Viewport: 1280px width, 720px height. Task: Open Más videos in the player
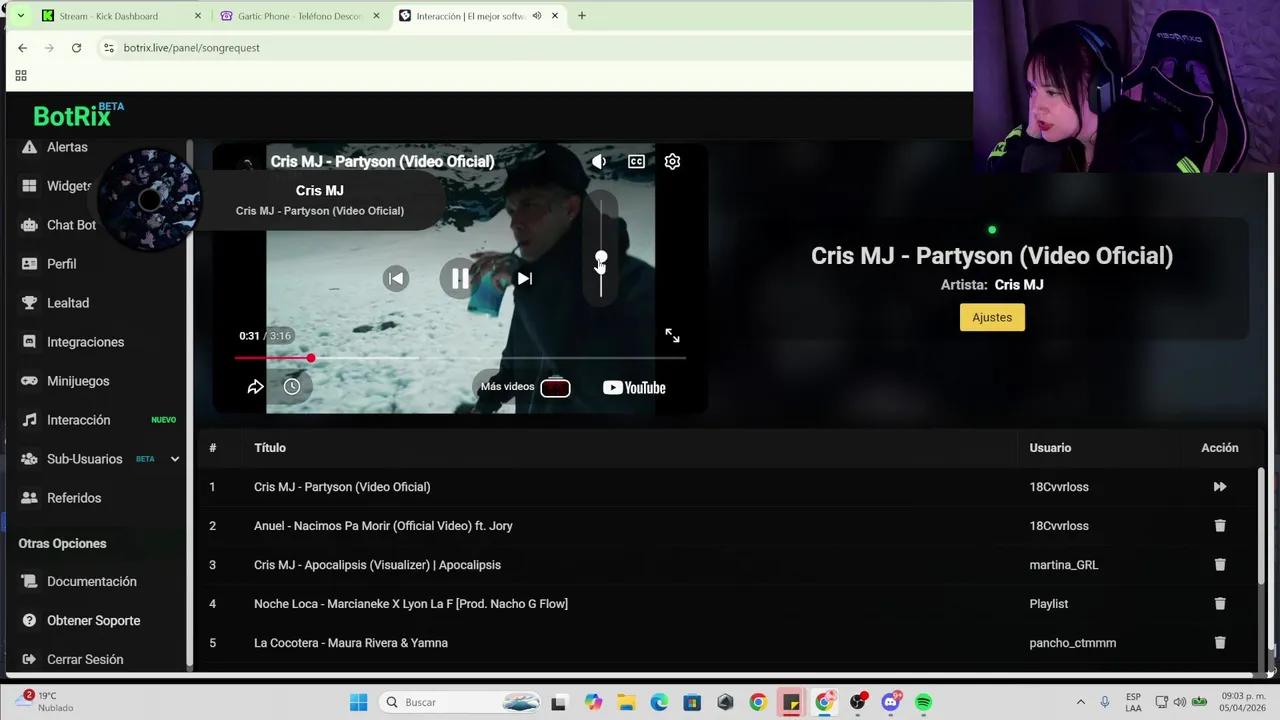pyautogui.click(x=524, y=387)
